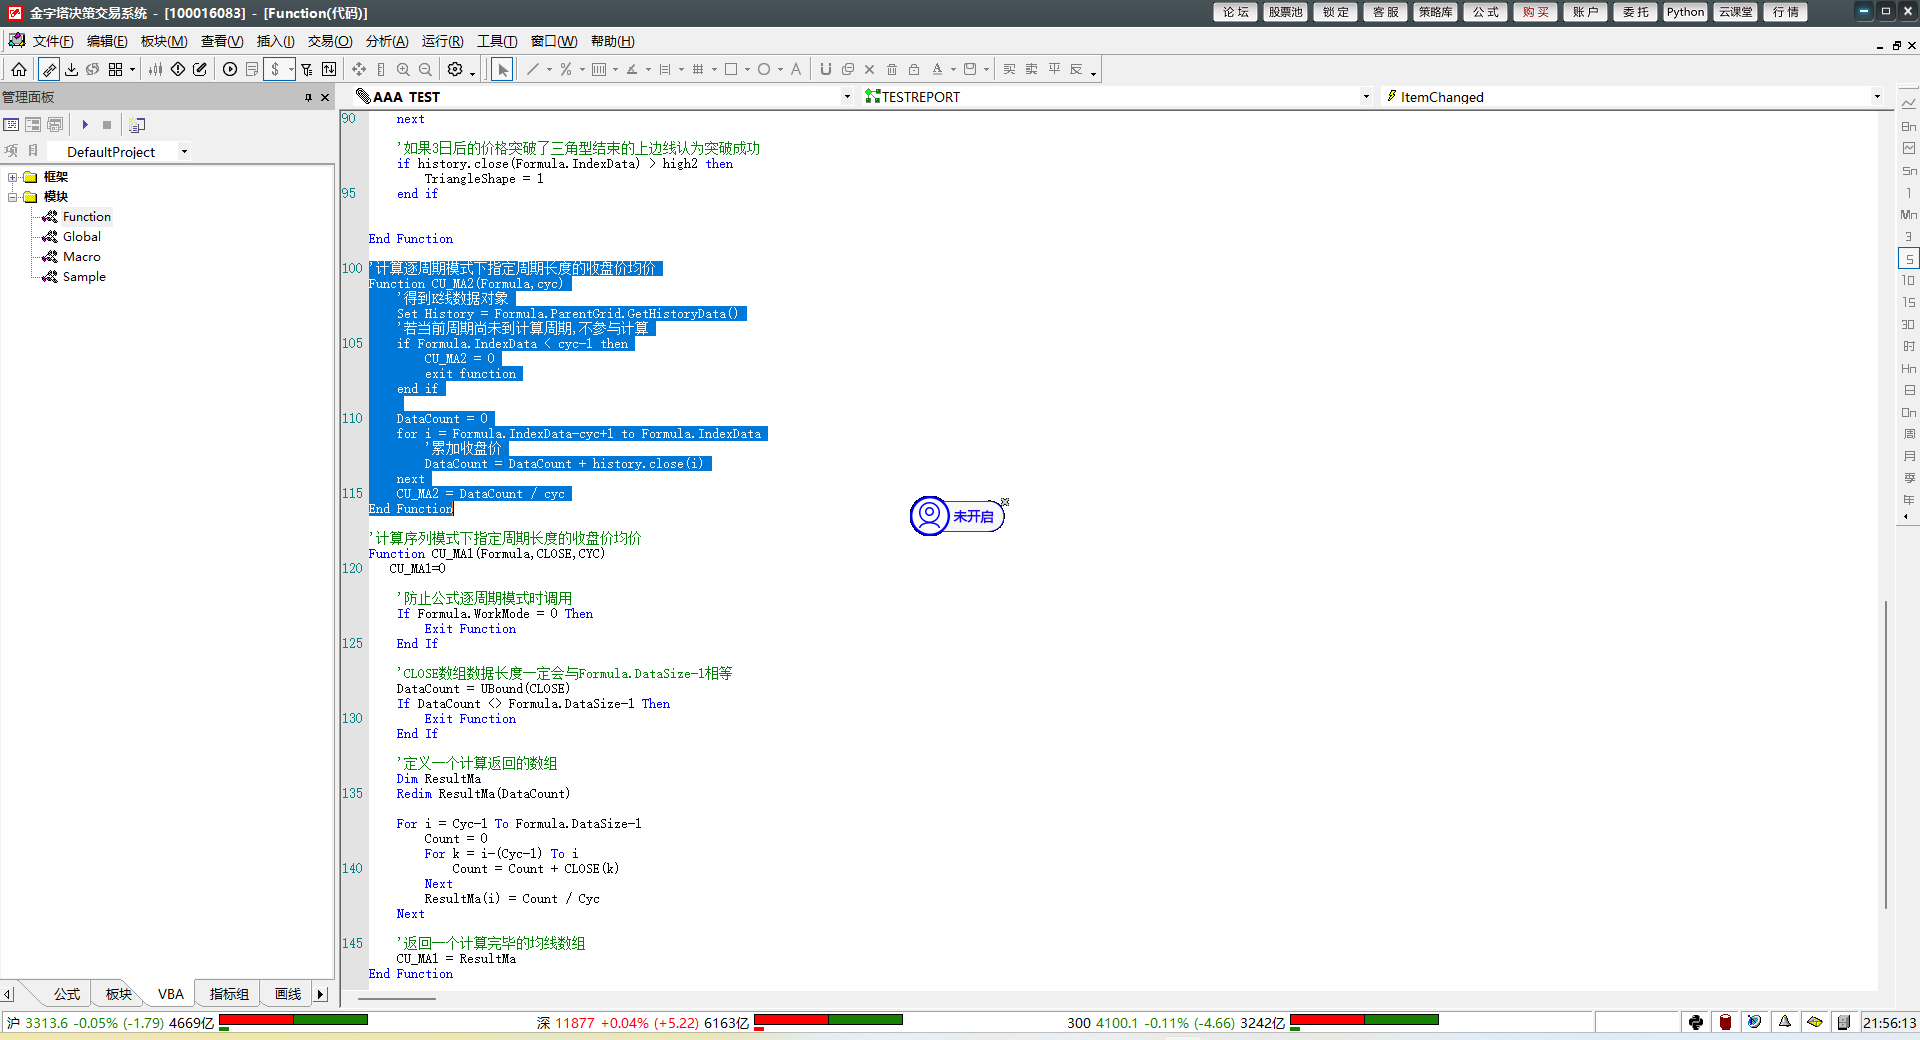
Task: Open the rectangle tool dropdown arrow
Action: 747,70
